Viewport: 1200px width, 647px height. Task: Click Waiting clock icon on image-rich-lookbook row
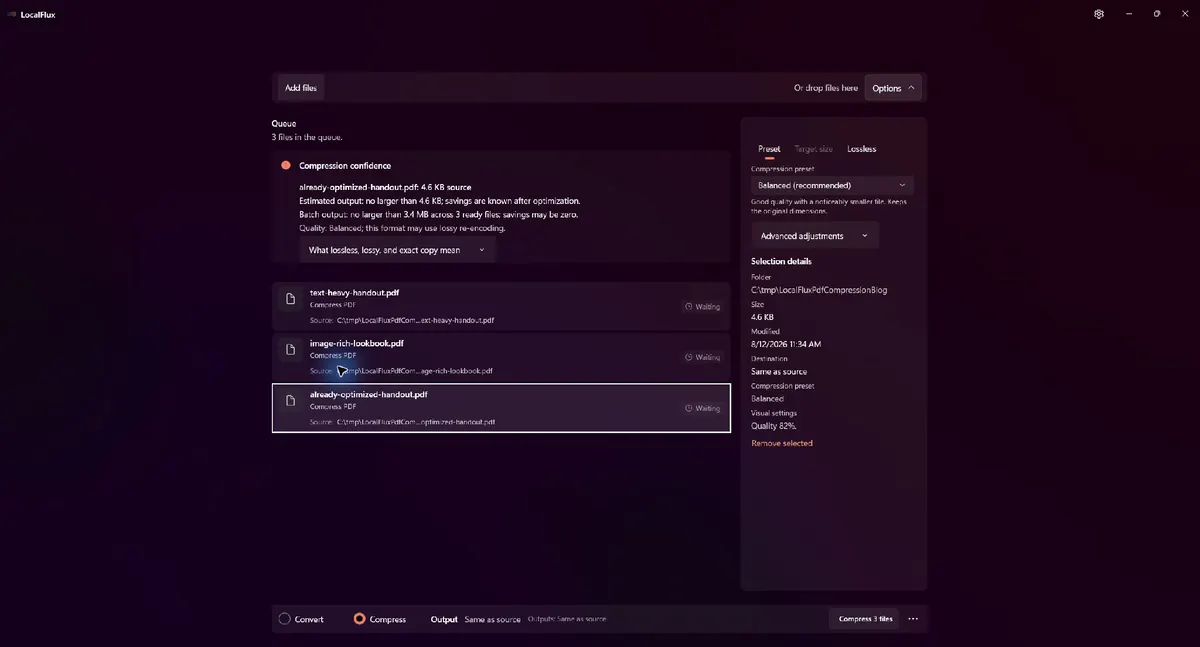pyautogui.click(x=689, y=357)
